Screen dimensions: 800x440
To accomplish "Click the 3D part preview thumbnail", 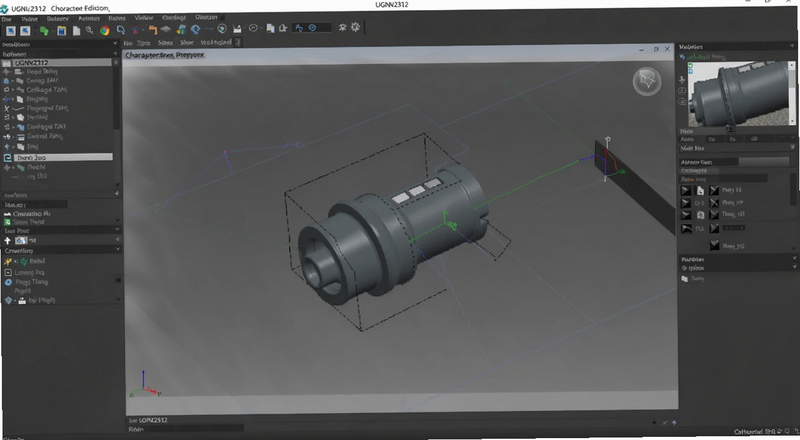I will tap(738, 93).
